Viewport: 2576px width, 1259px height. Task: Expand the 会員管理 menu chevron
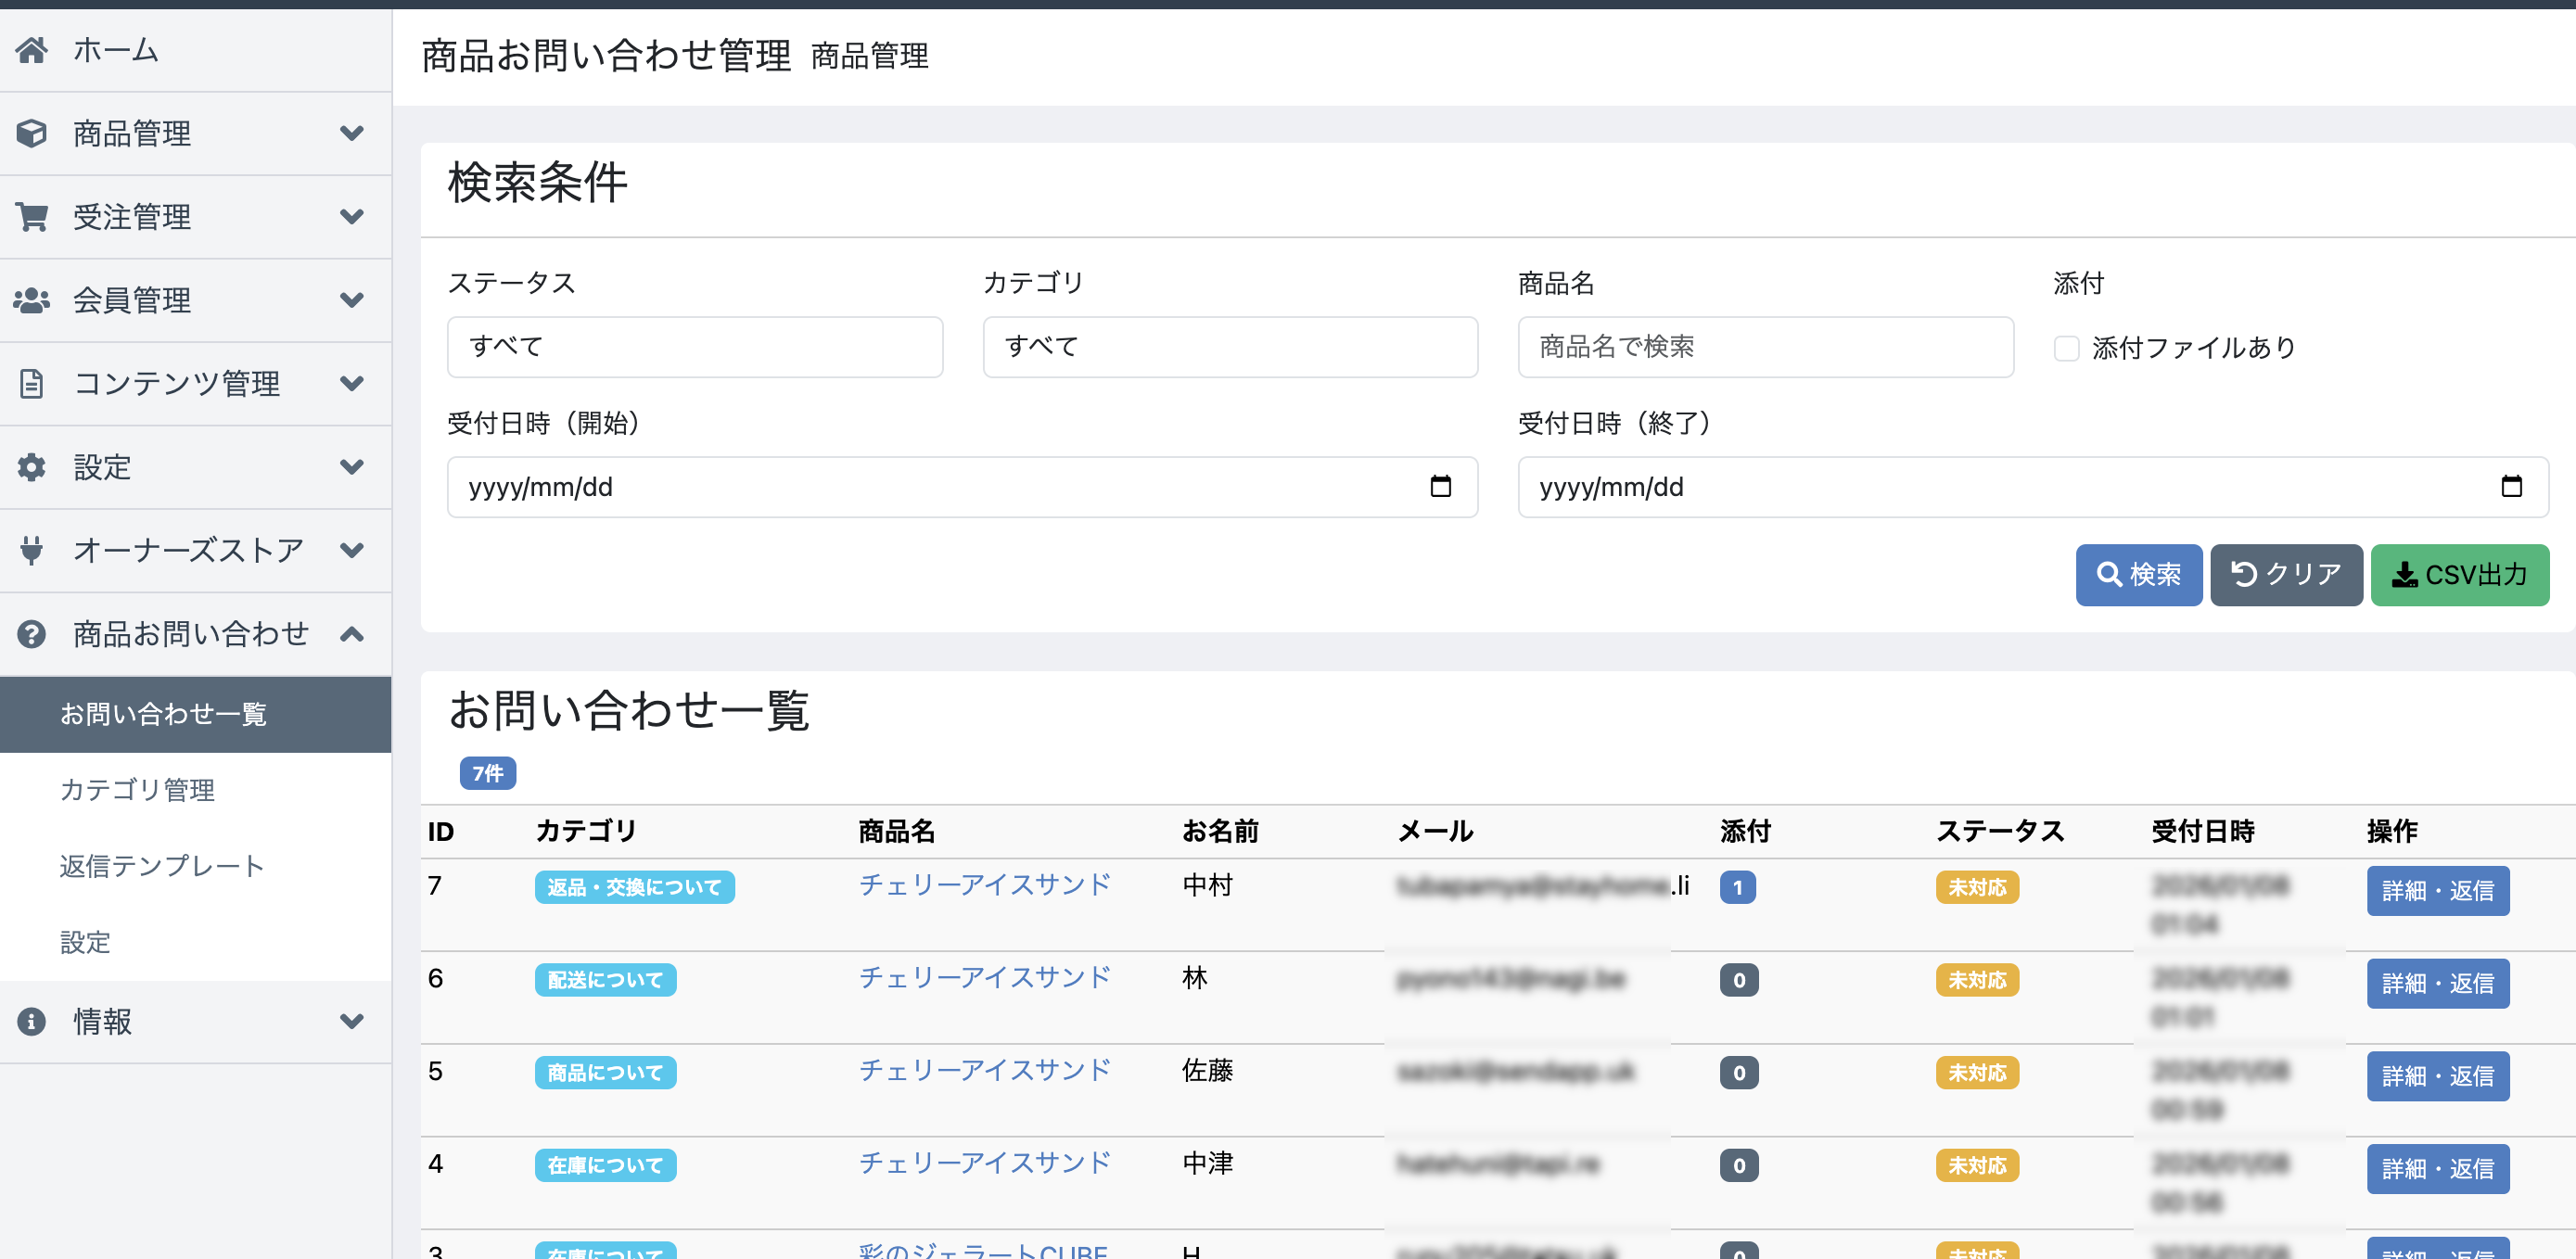coord(351,300)
